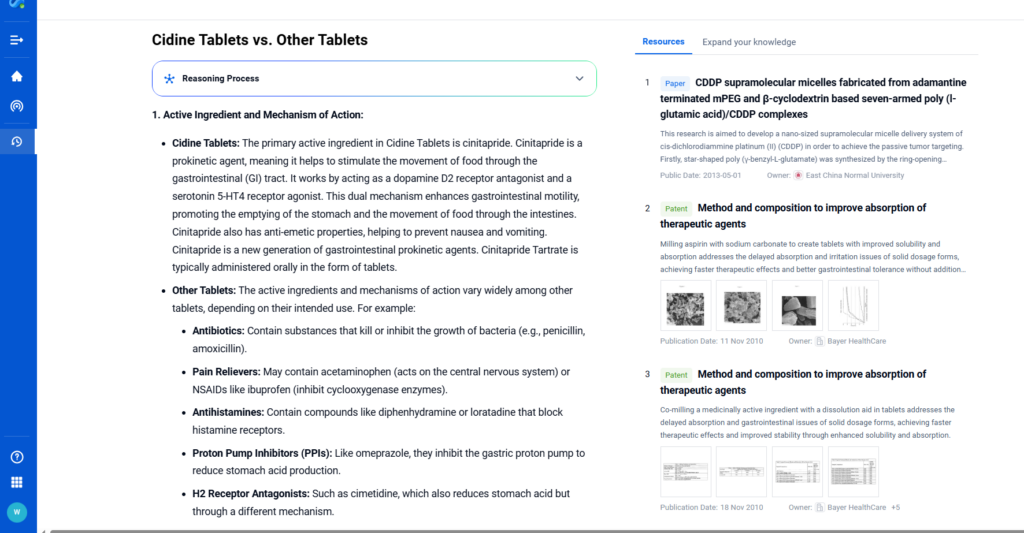1024x533 pixels.
Task: Switch to the Resources tab
Action: coord(663,42)
